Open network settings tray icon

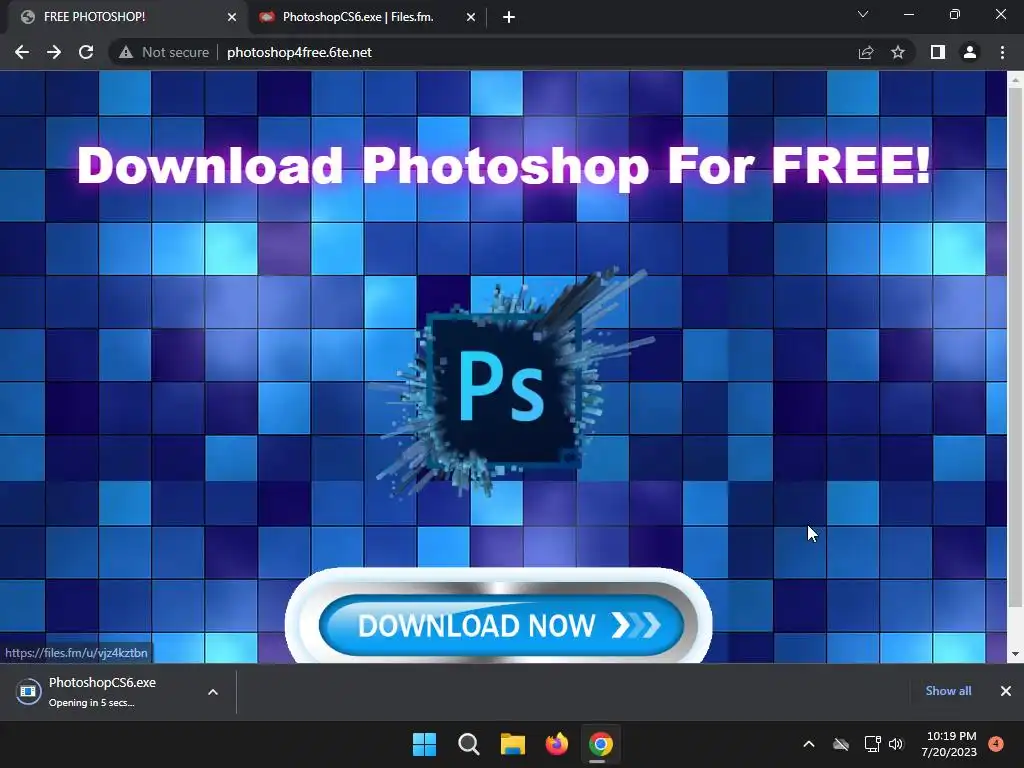click(872, 744)
